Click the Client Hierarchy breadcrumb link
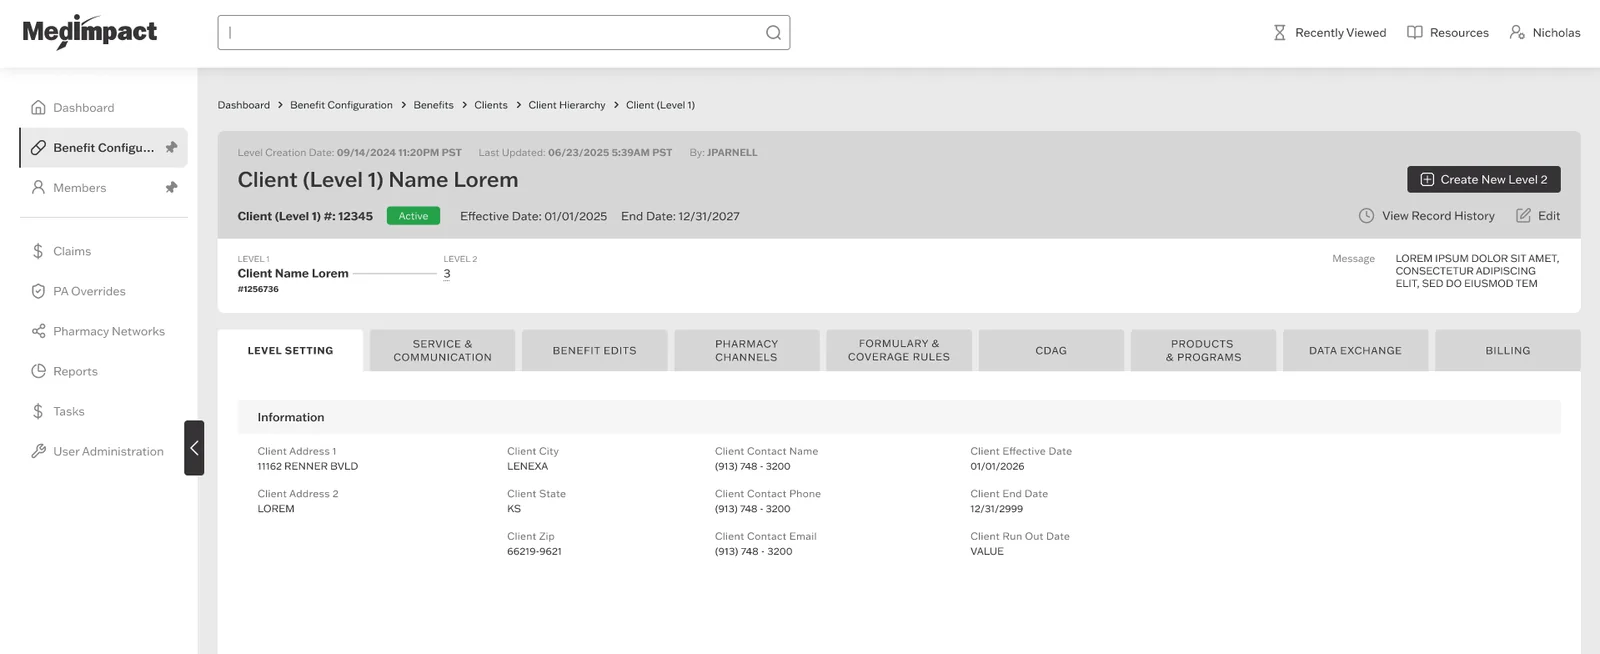Viewport: 1600px width, 654px height. (567, 105)
